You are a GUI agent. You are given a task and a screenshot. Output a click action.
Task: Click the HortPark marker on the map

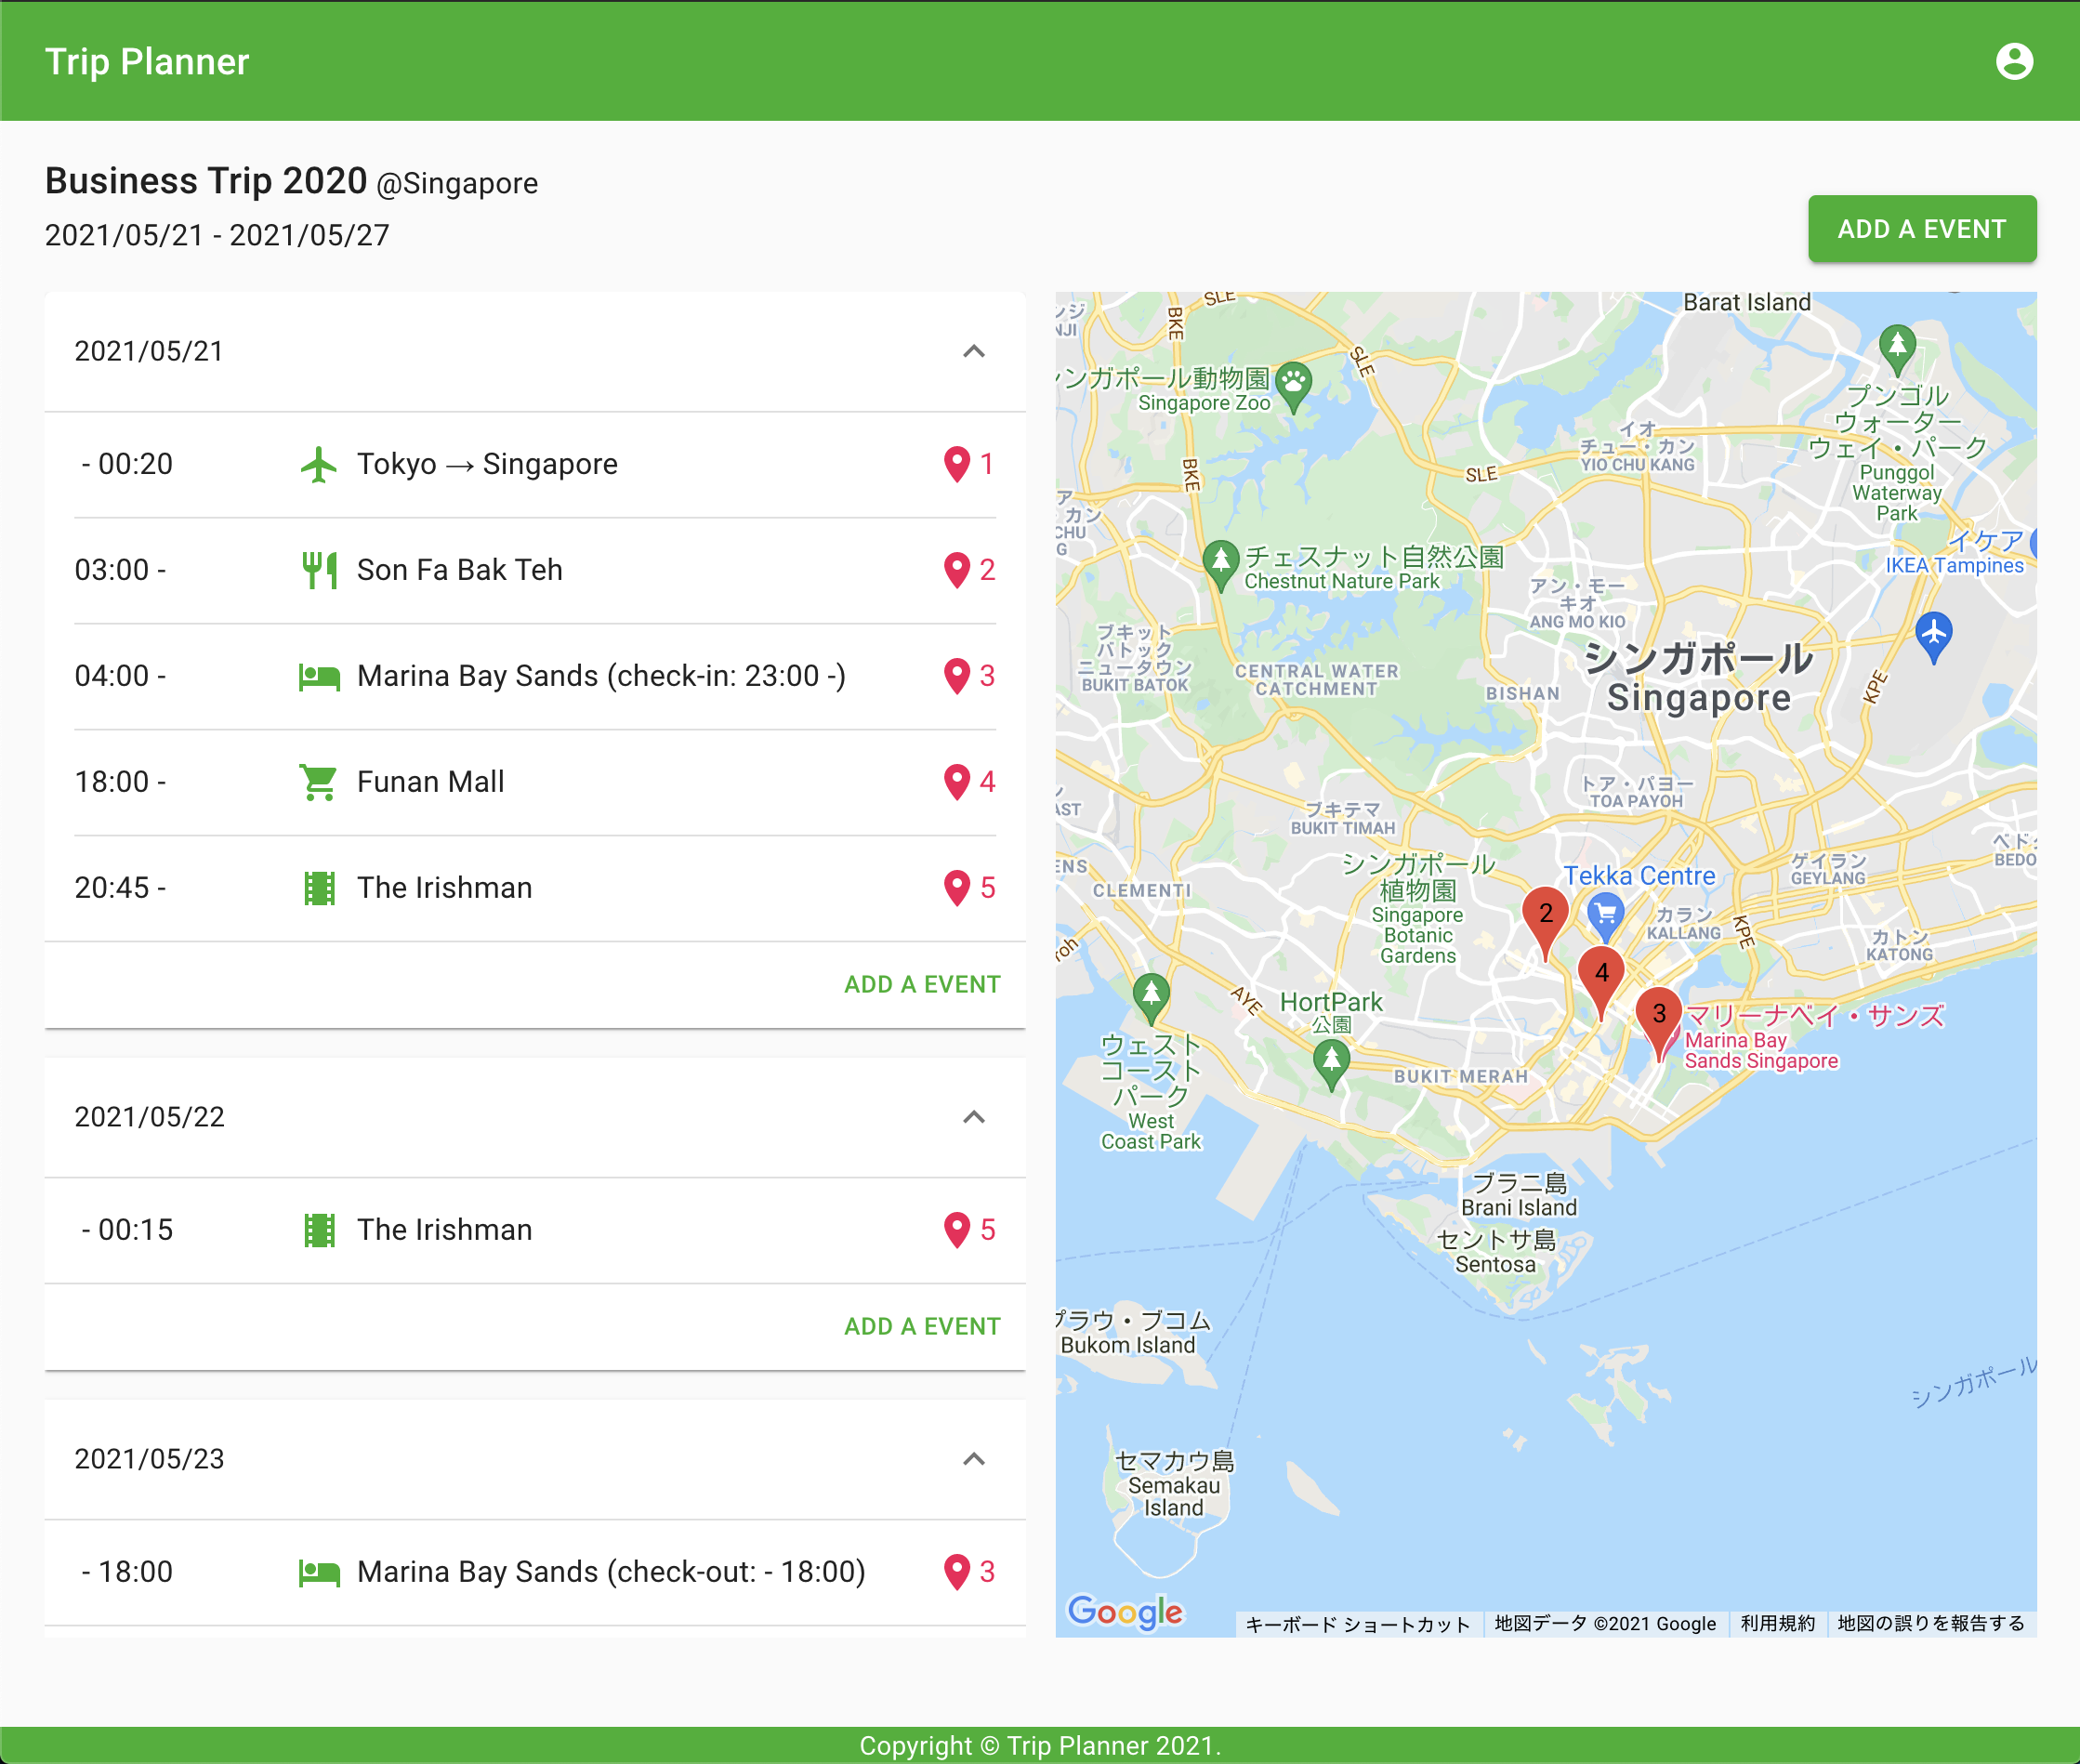pos(1331,1064)
